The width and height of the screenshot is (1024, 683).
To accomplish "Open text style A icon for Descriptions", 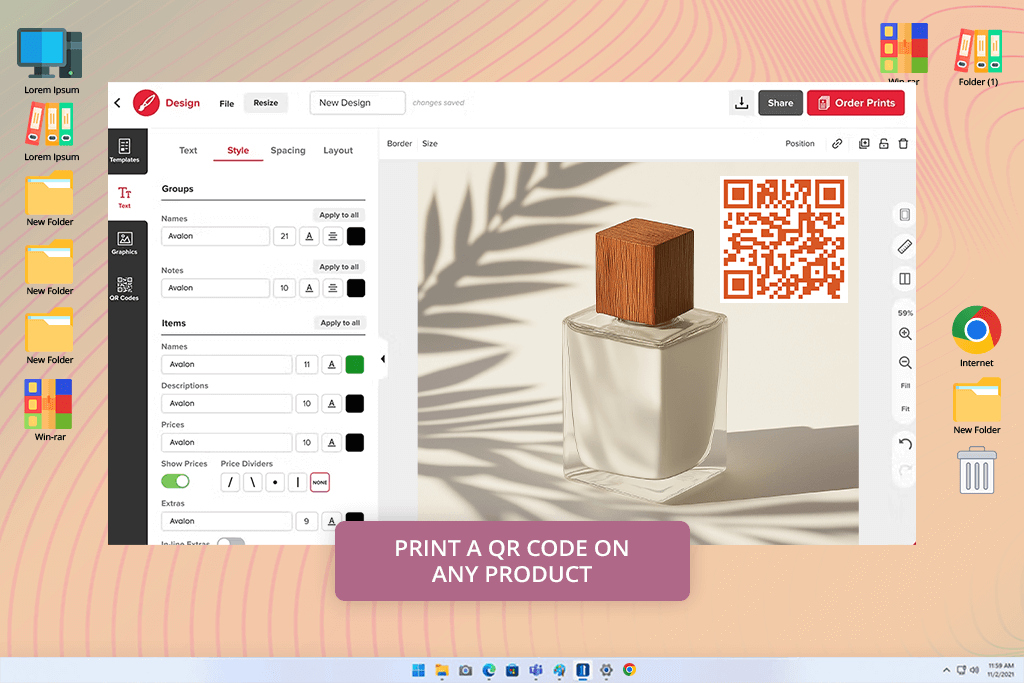I will pos(332,404).
